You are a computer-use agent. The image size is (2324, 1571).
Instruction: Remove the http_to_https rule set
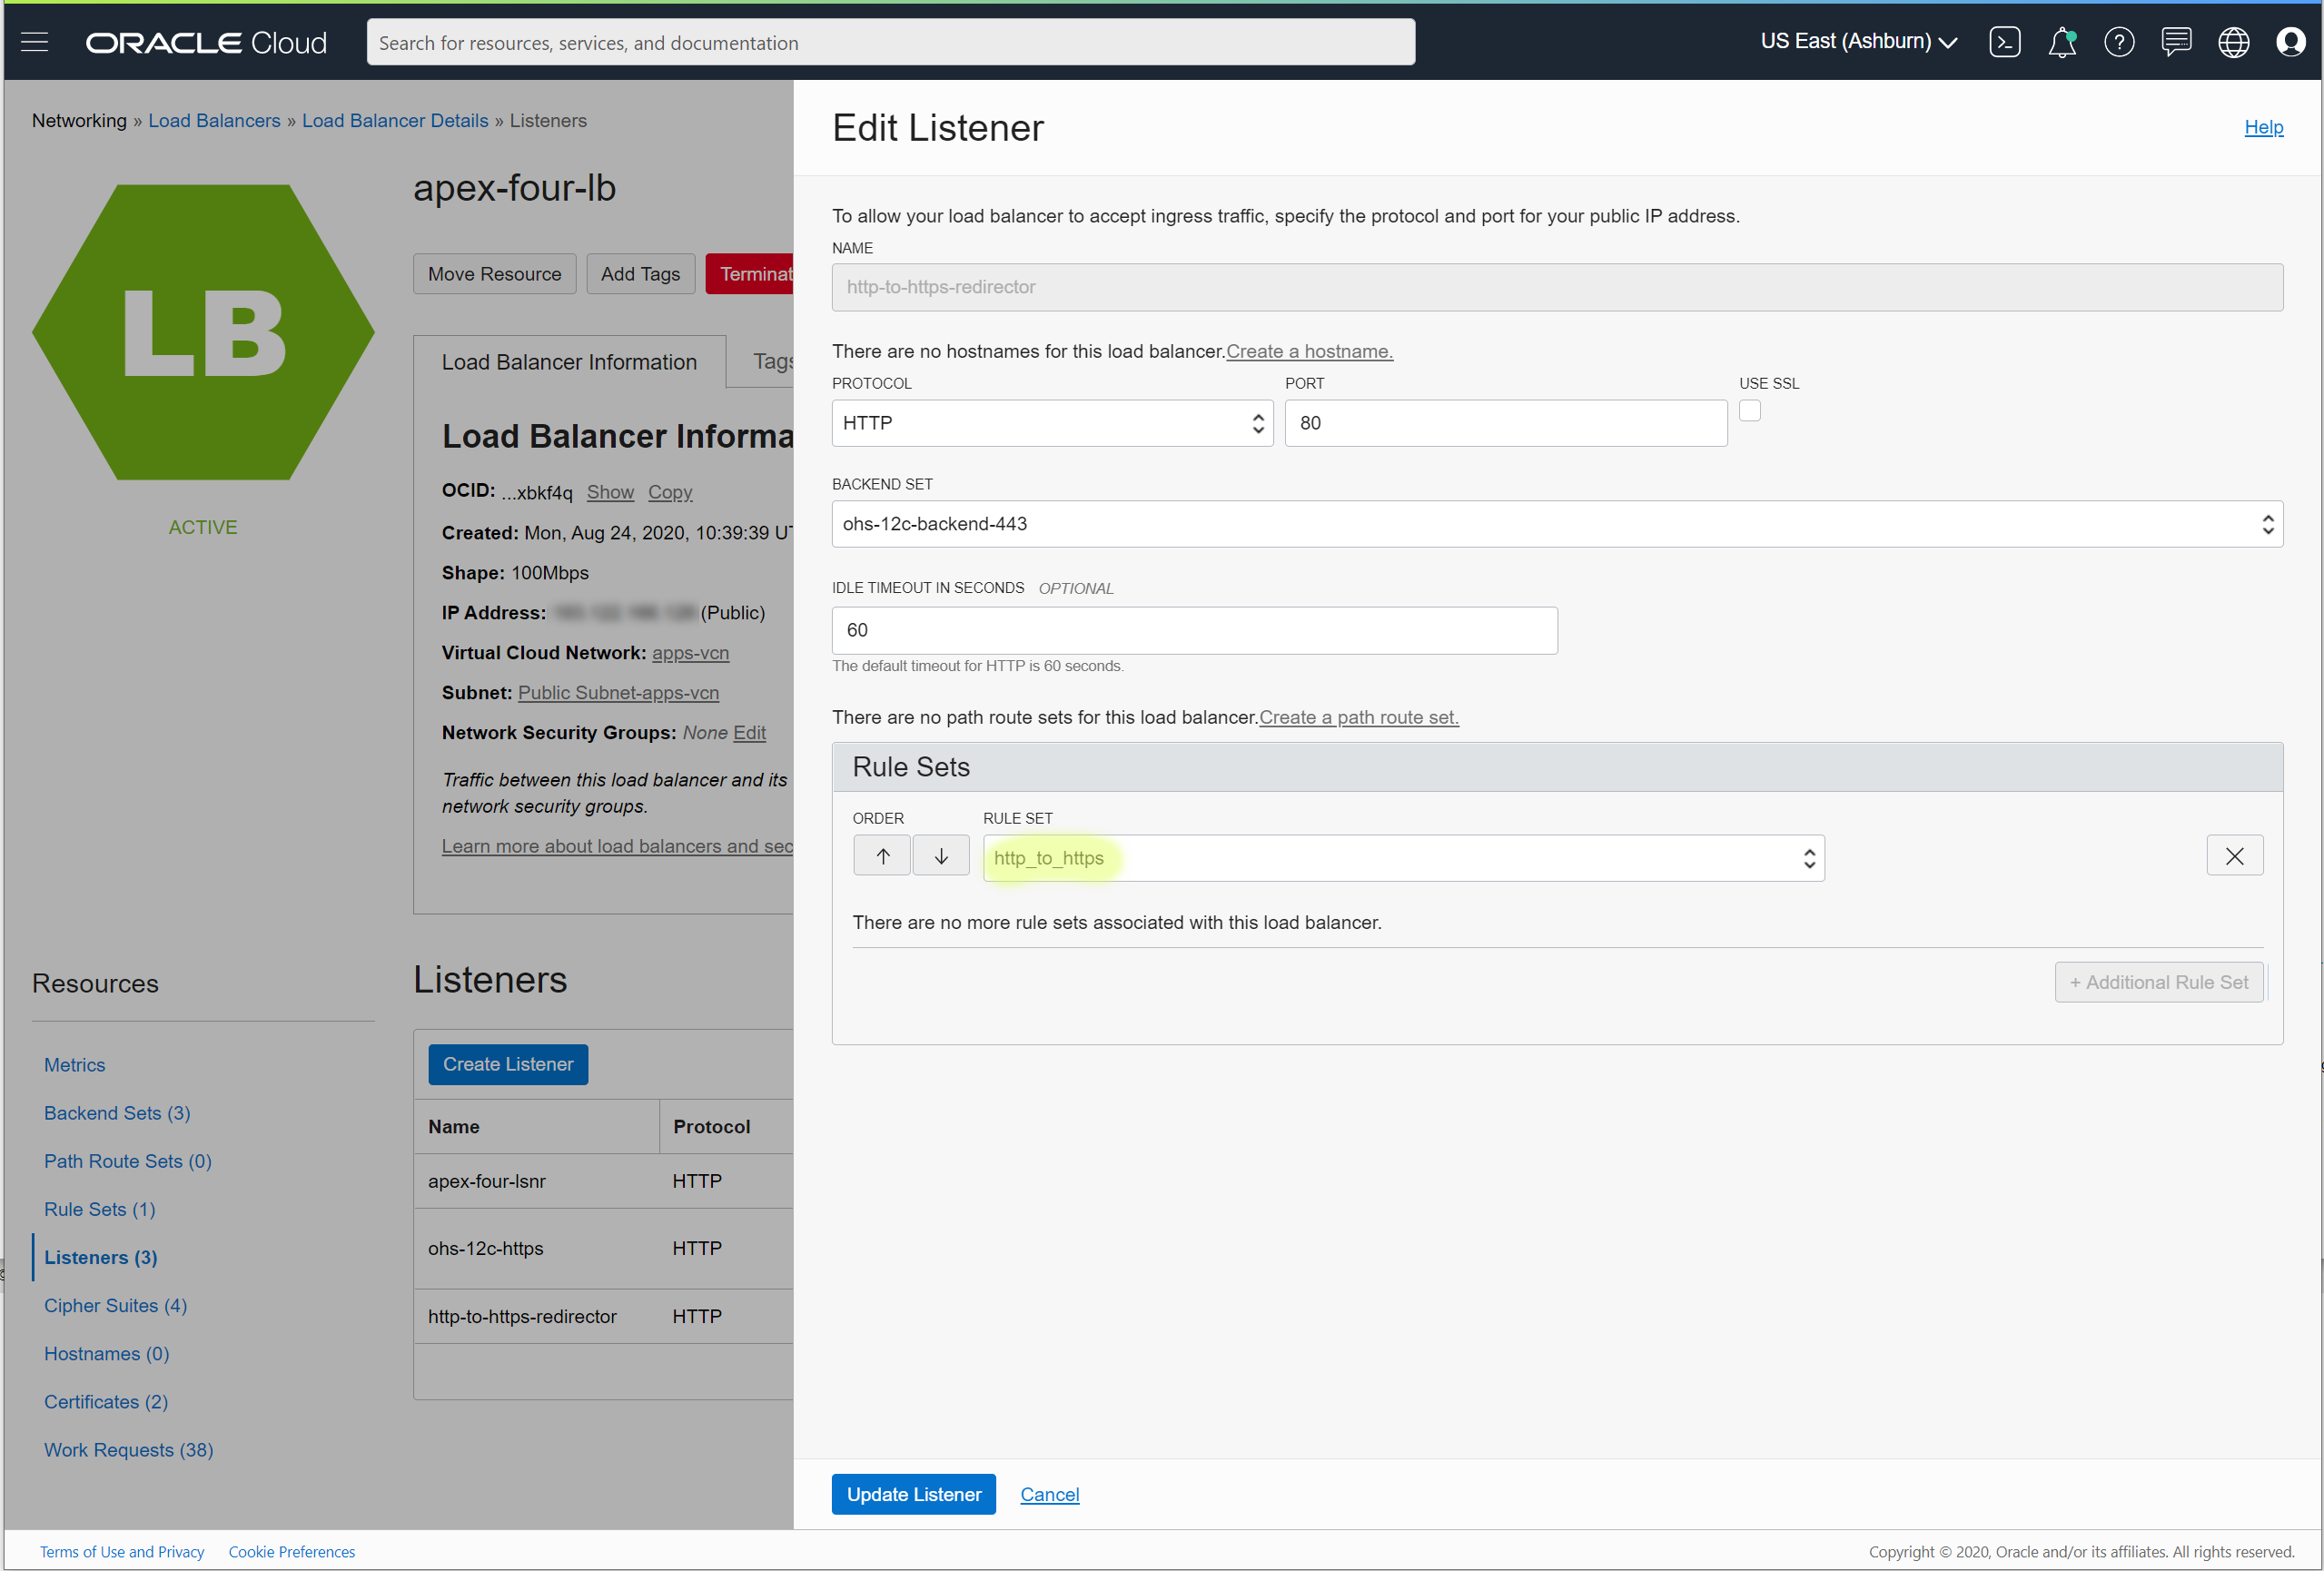(2236, 855)
